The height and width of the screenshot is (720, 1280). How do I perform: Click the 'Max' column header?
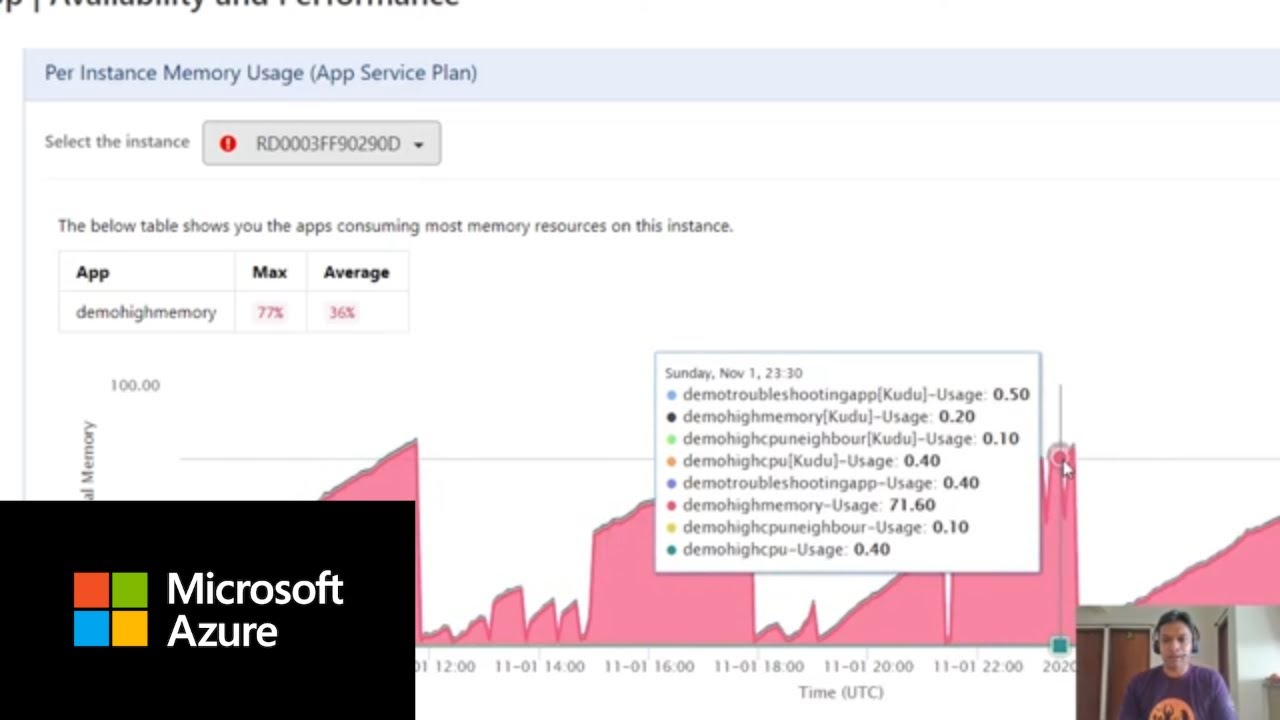point(269,272)
